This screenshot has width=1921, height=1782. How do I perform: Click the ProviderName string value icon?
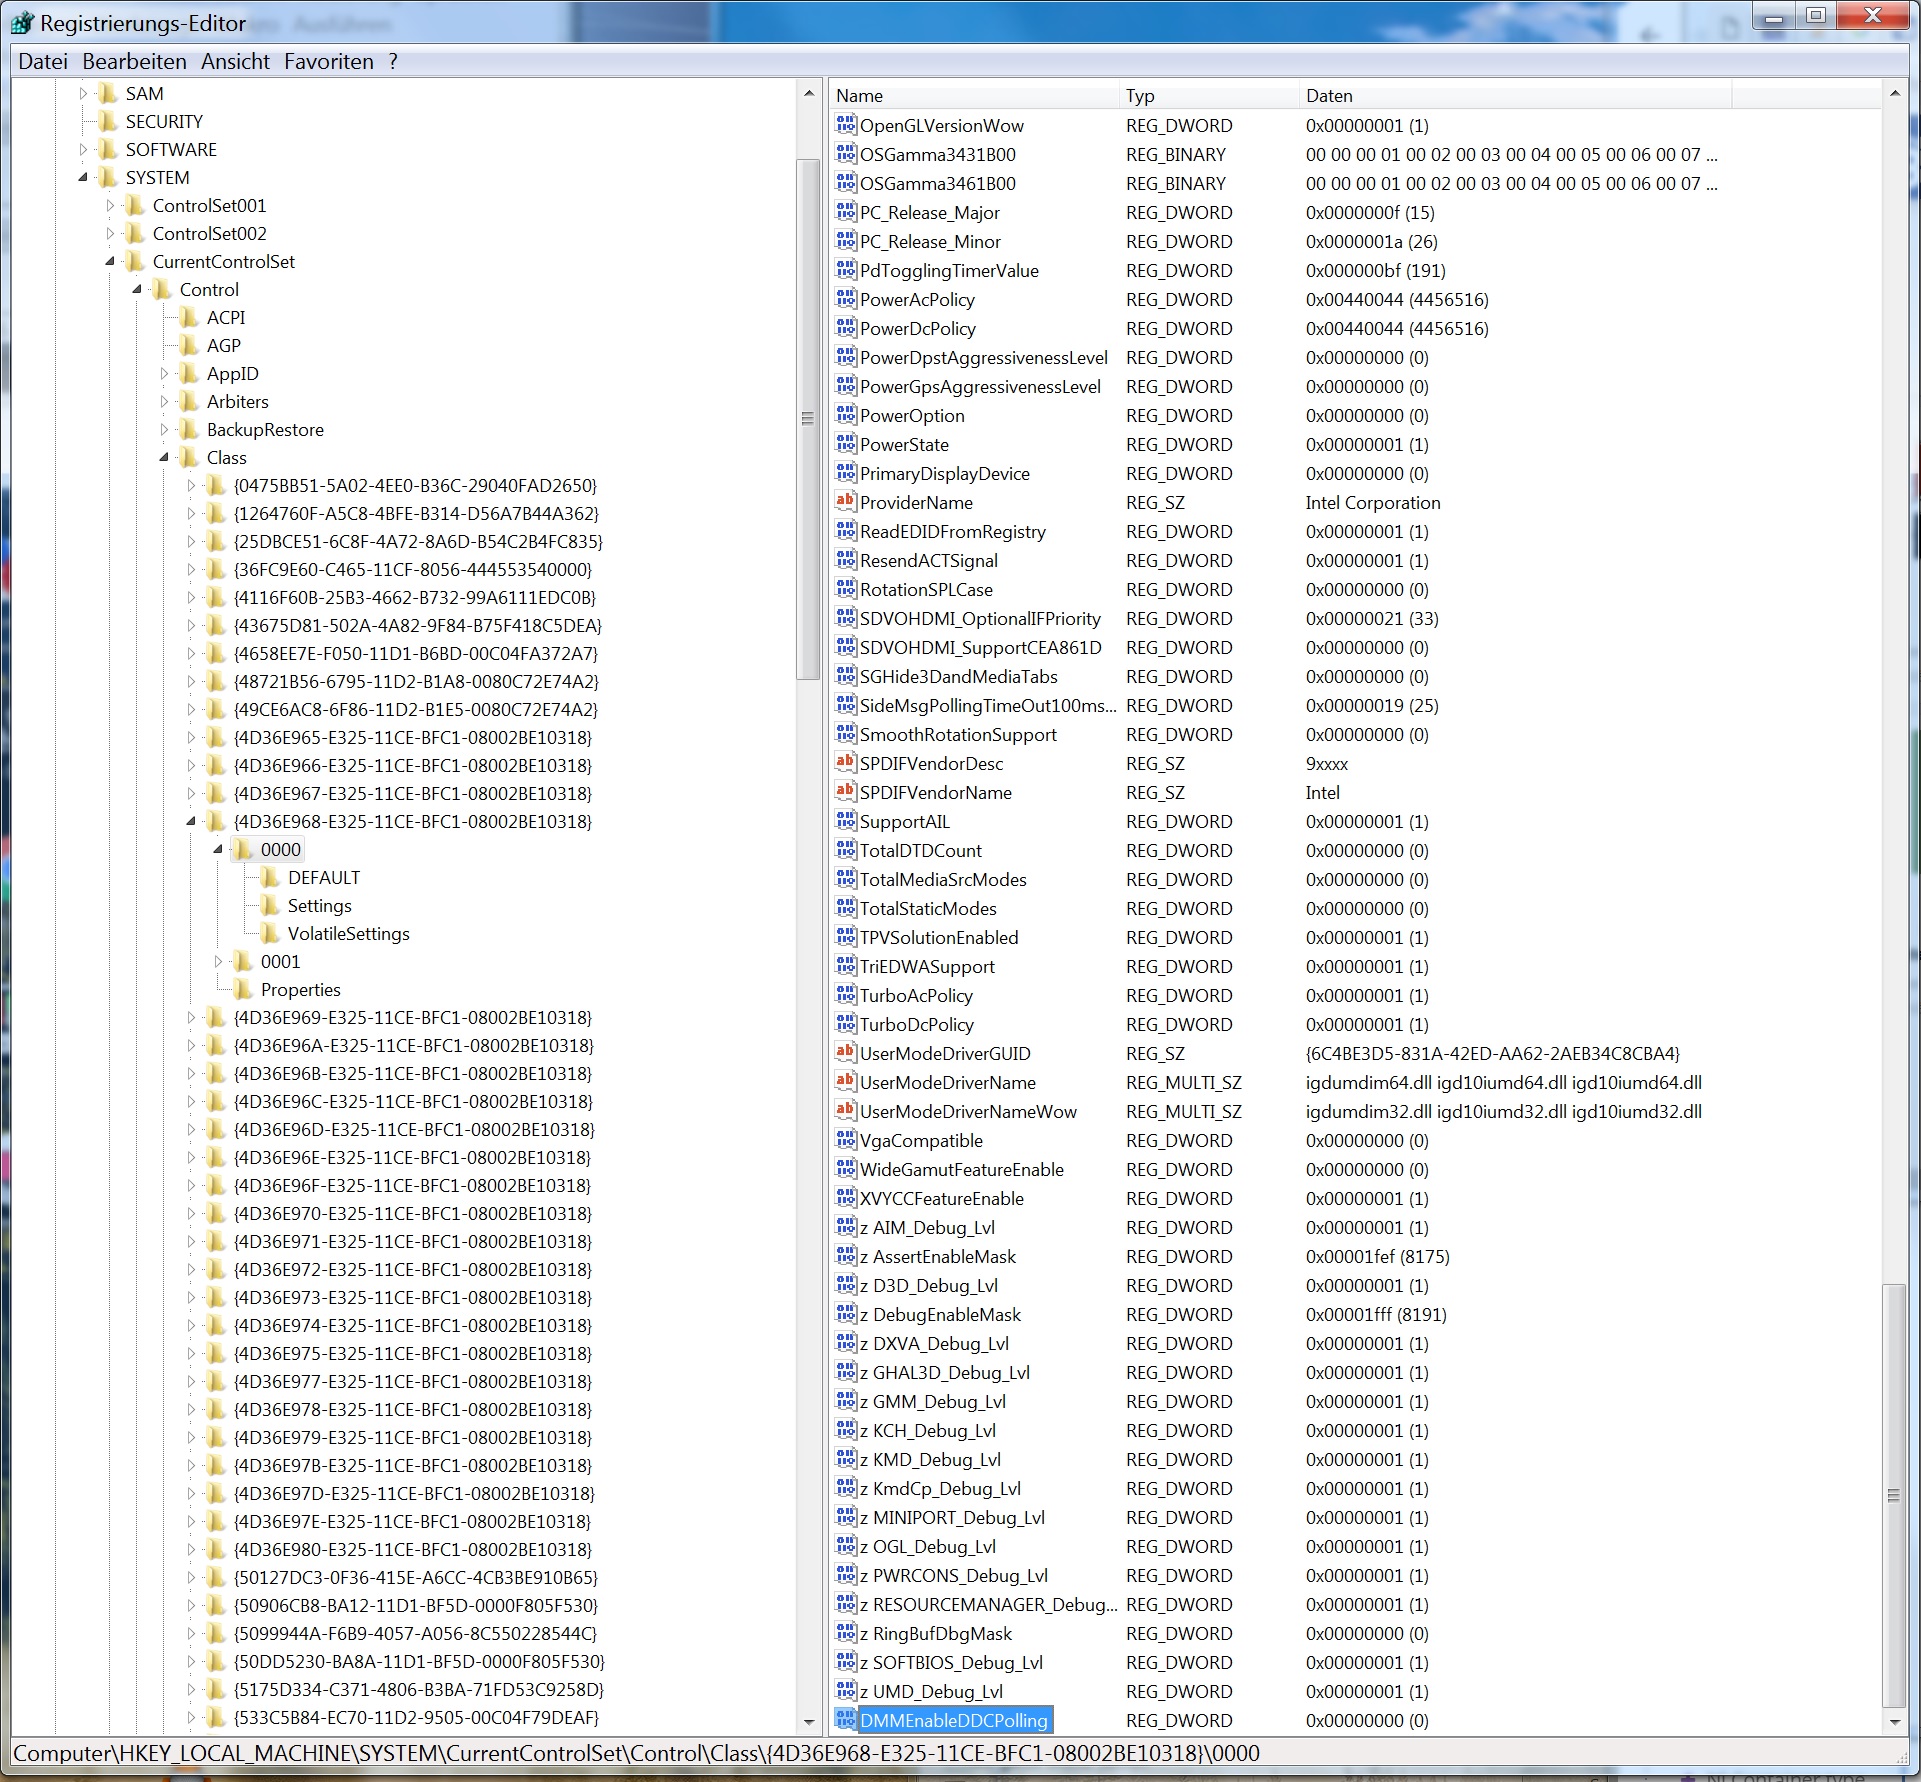click(845, 502)
